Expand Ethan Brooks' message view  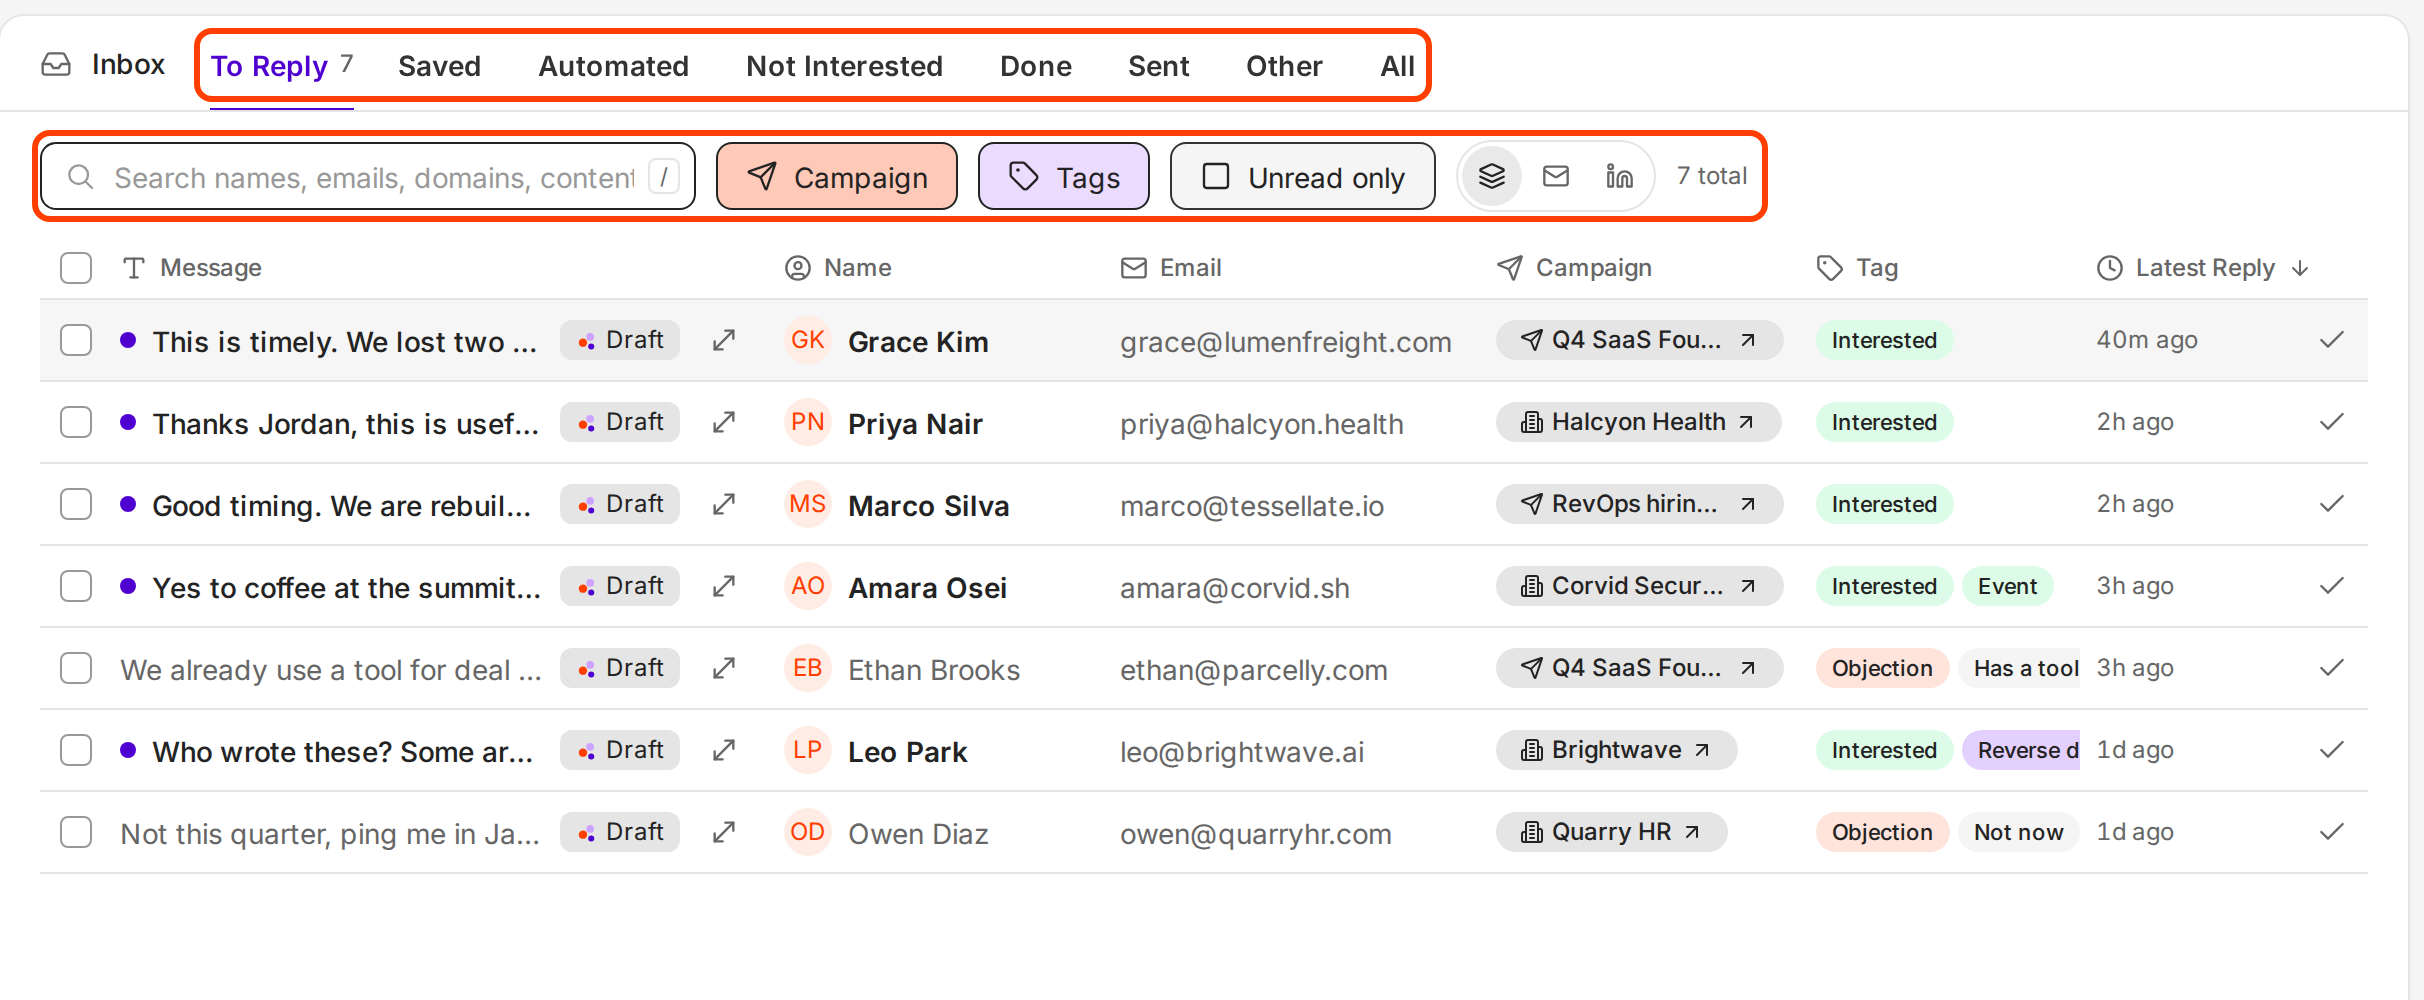[724, 669]
